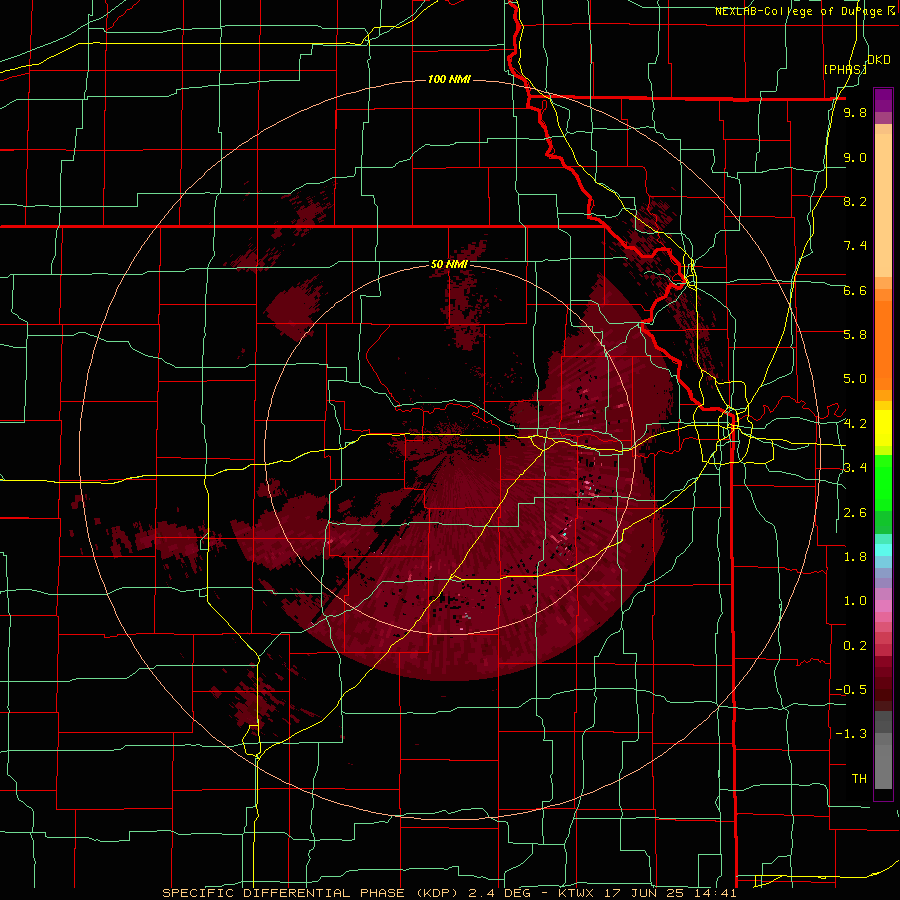The image size is (900, 900).
Task: Click the yellow segment of the color bar
Action: pos(883,428)
